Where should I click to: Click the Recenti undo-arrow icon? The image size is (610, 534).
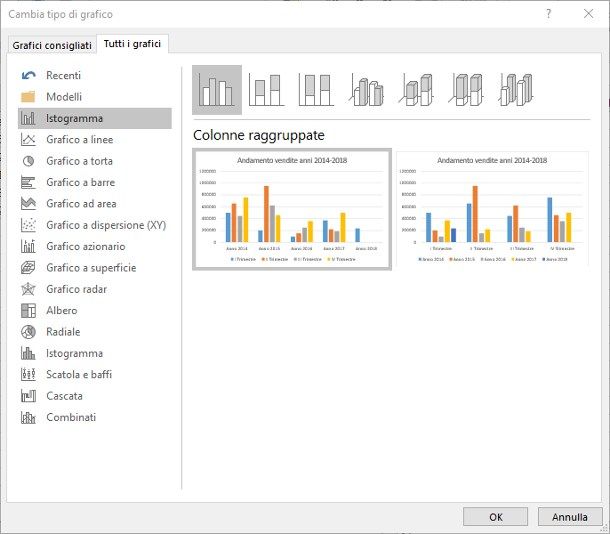coord(28,75)
